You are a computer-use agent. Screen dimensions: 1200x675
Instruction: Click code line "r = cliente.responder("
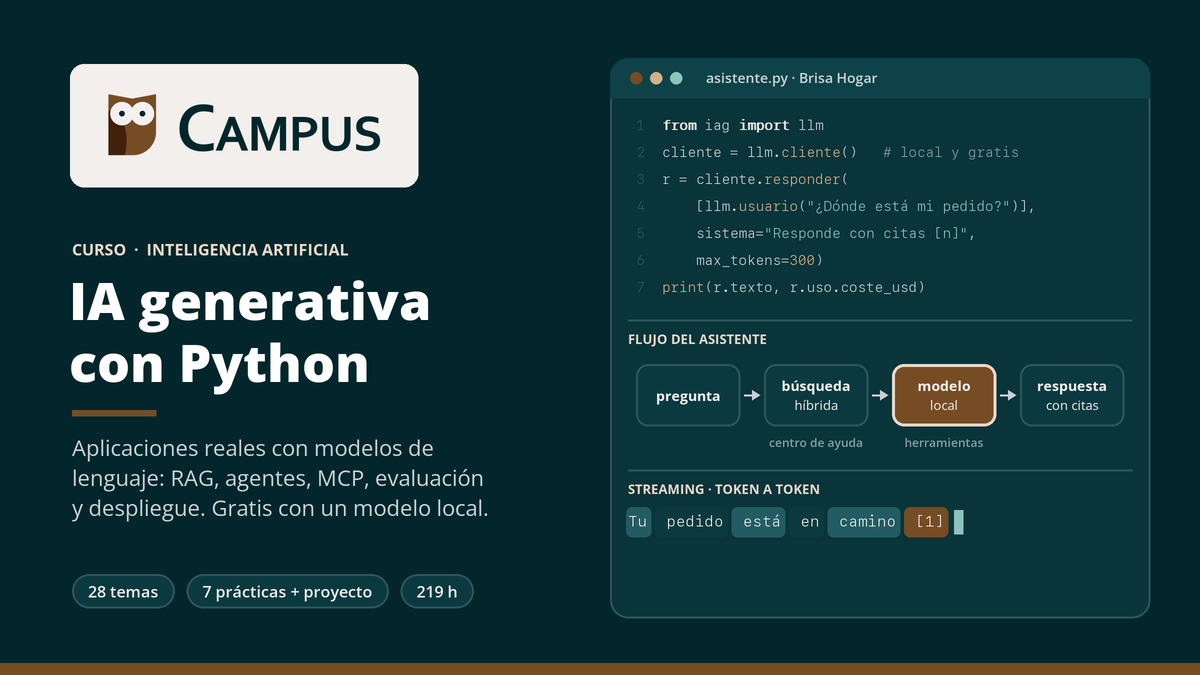pos(755,179)
